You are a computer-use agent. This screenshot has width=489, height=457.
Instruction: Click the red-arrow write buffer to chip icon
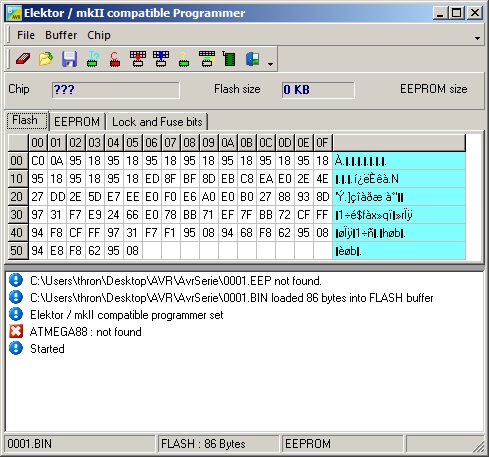tap(138, 59)
